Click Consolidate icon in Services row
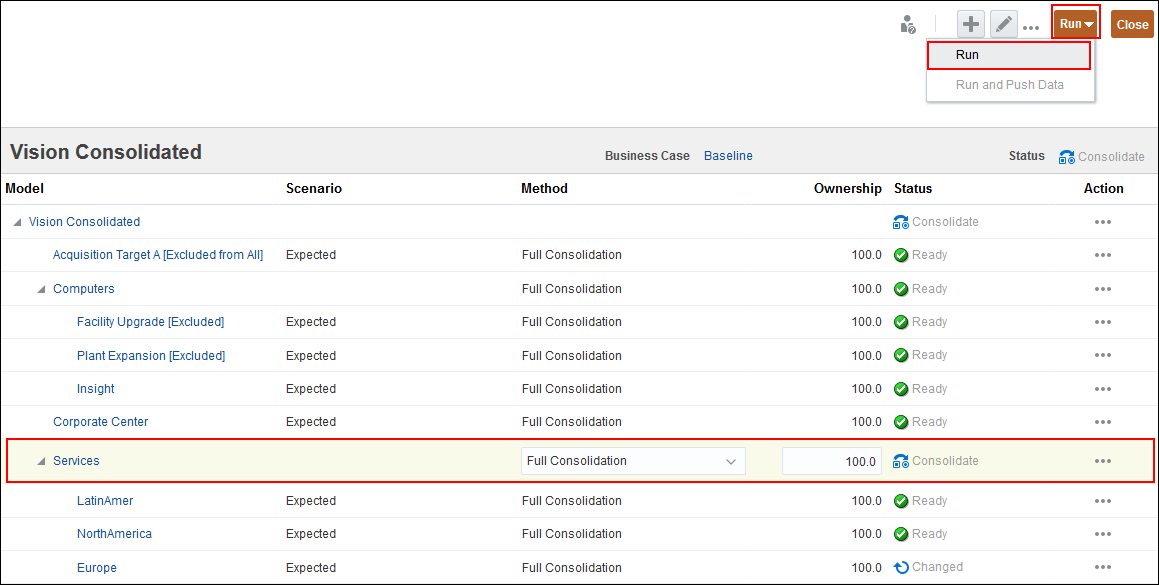Screen dimensions: 1159x585 (x=901, y=461)
